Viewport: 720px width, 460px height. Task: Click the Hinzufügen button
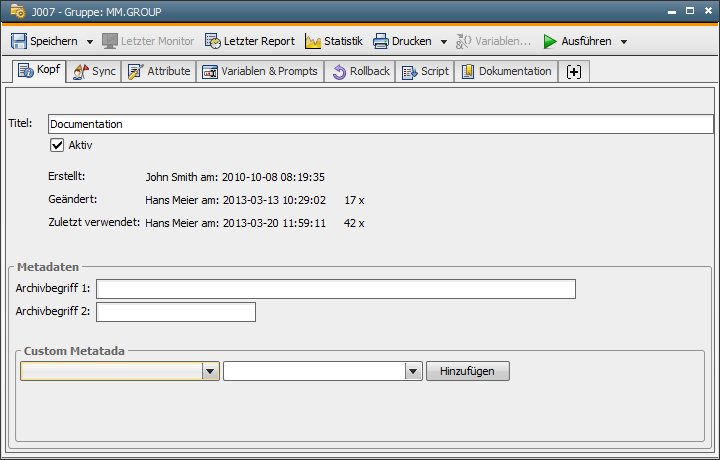click(467, 371)
